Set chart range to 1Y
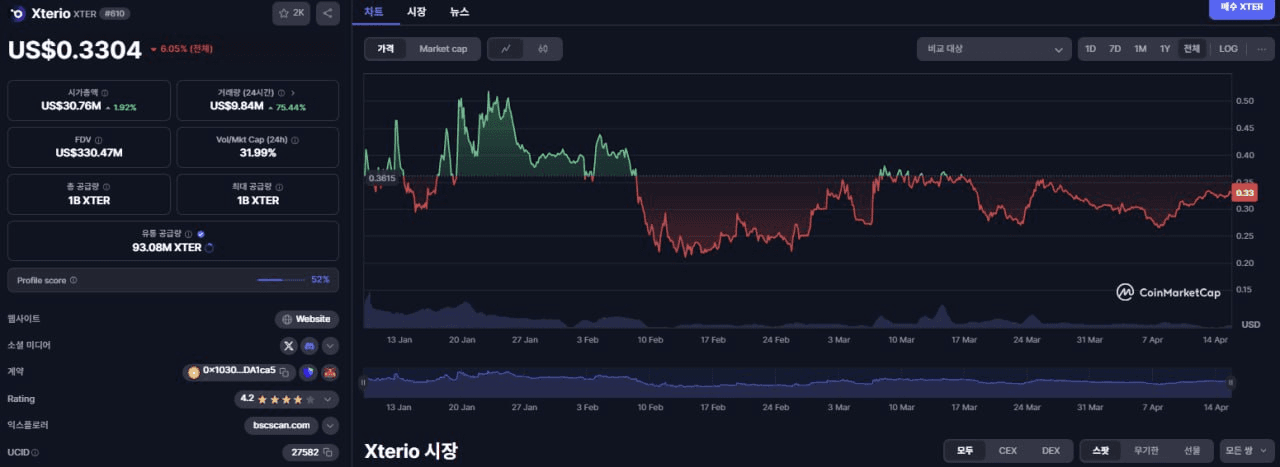 click(1165, 49)
